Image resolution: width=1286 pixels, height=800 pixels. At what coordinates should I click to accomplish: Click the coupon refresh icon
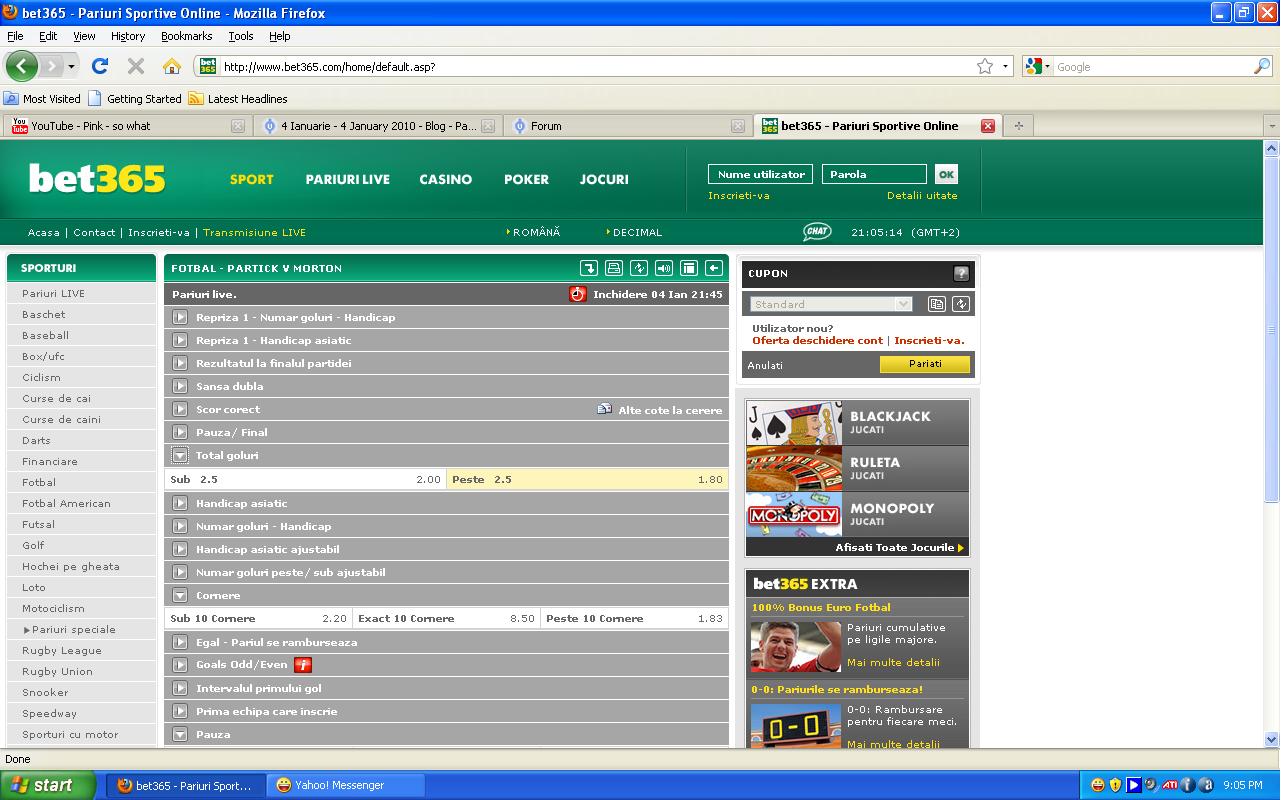(x=961, y=304)
